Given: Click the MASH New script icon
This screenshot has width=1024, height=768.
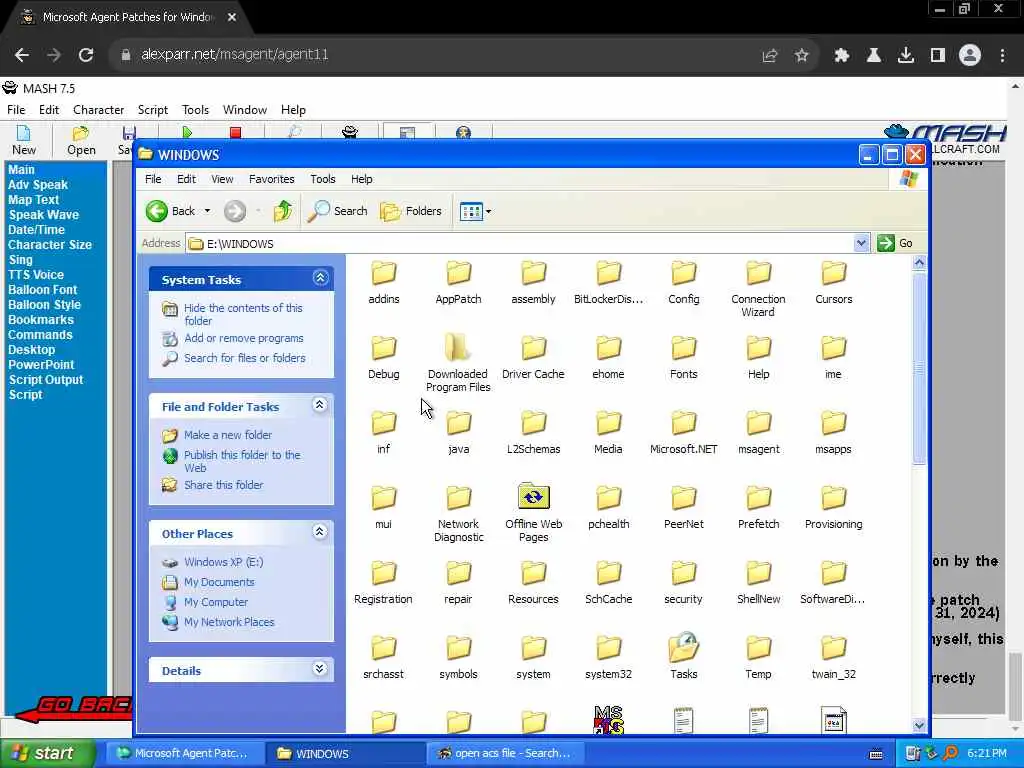Looking at the screenshot, I should coord(24,140).
